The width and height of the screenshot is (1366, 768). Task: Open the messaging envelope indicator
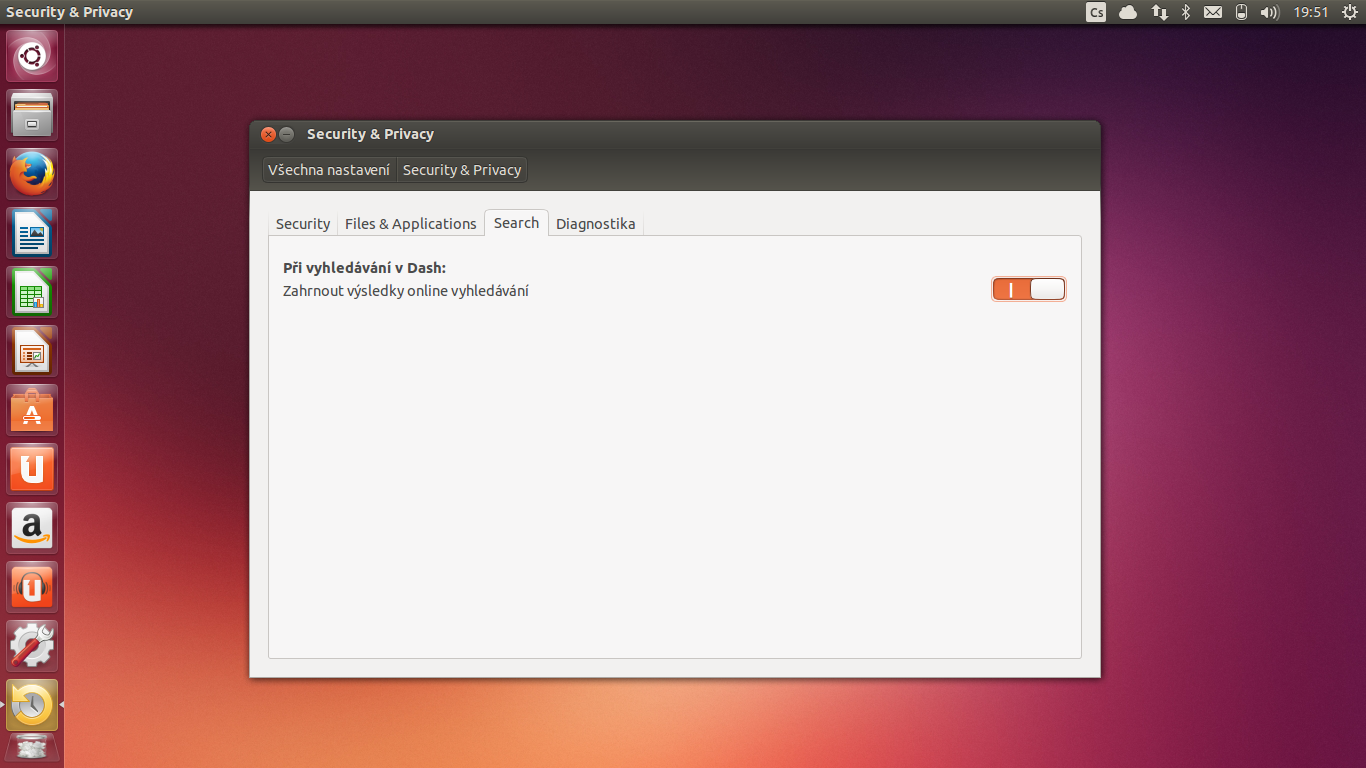point(1212,12)
